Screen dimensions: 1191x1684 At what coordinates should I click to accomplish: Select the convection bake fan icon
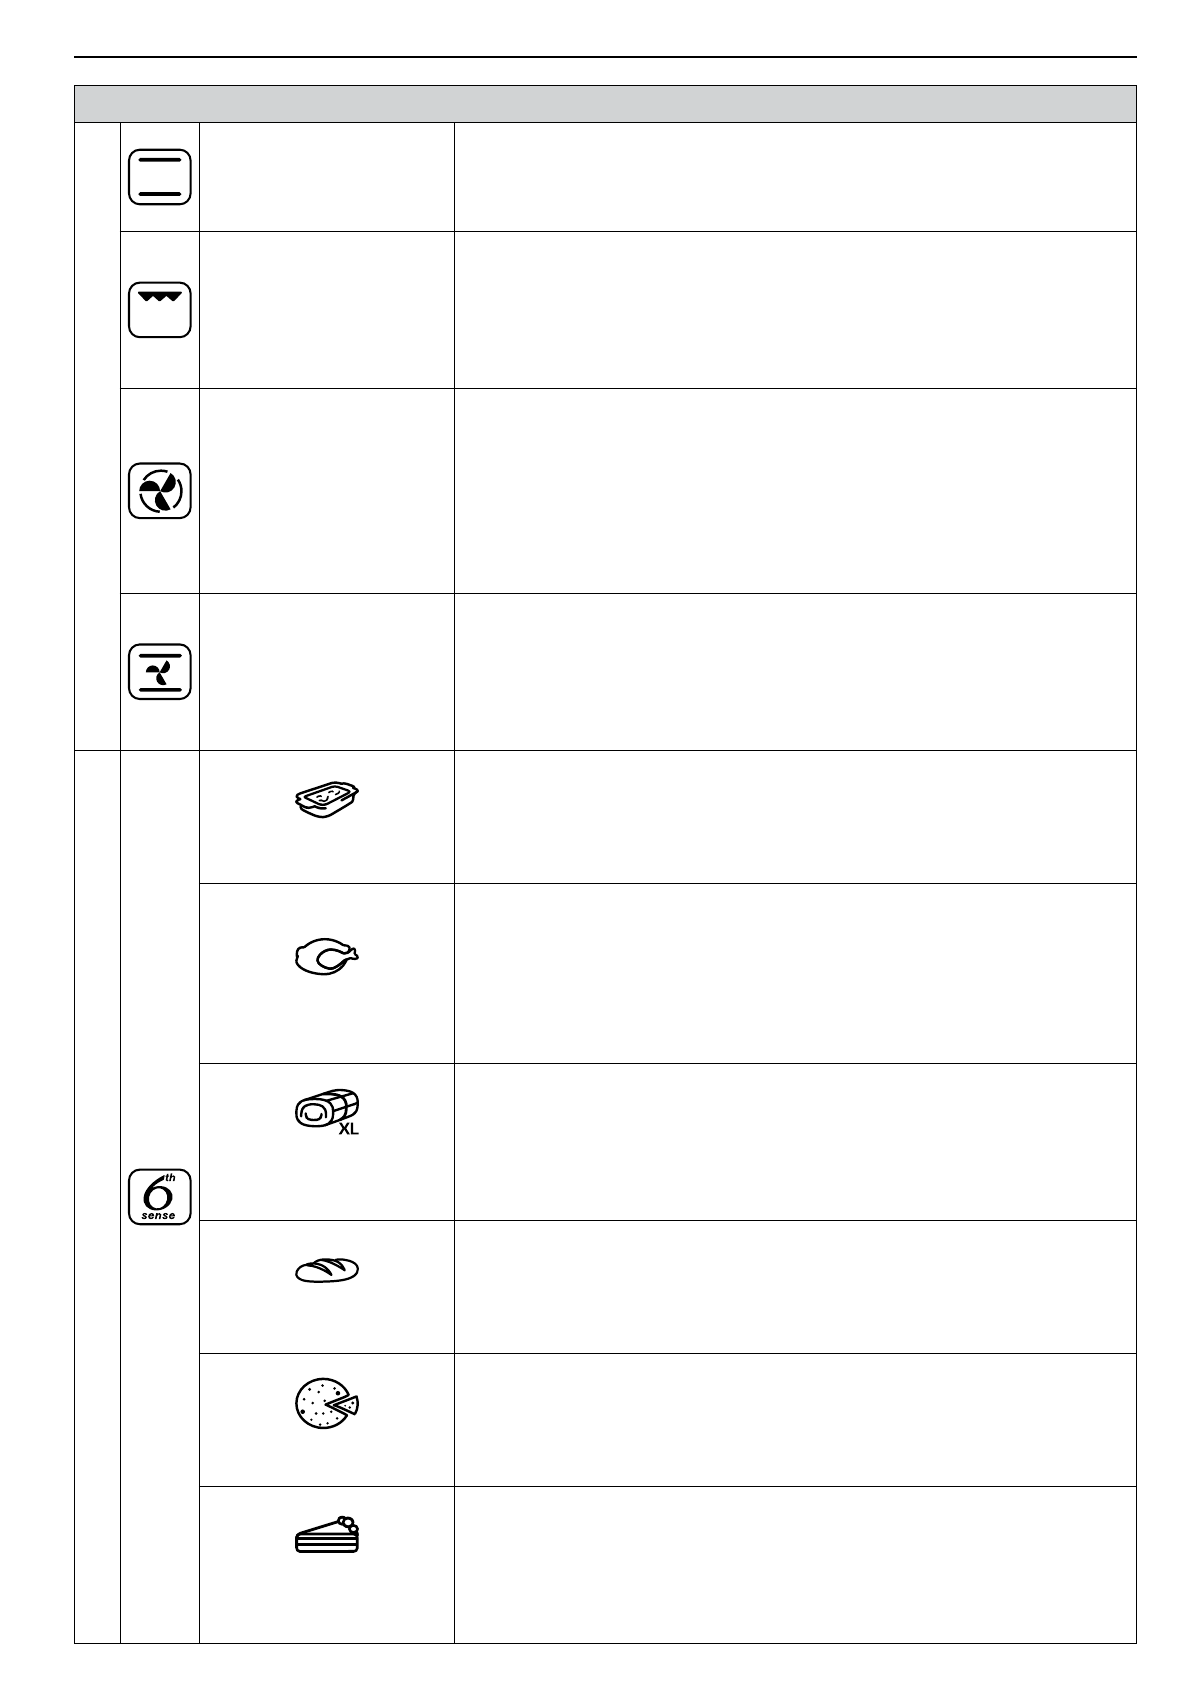coord(159,671)
